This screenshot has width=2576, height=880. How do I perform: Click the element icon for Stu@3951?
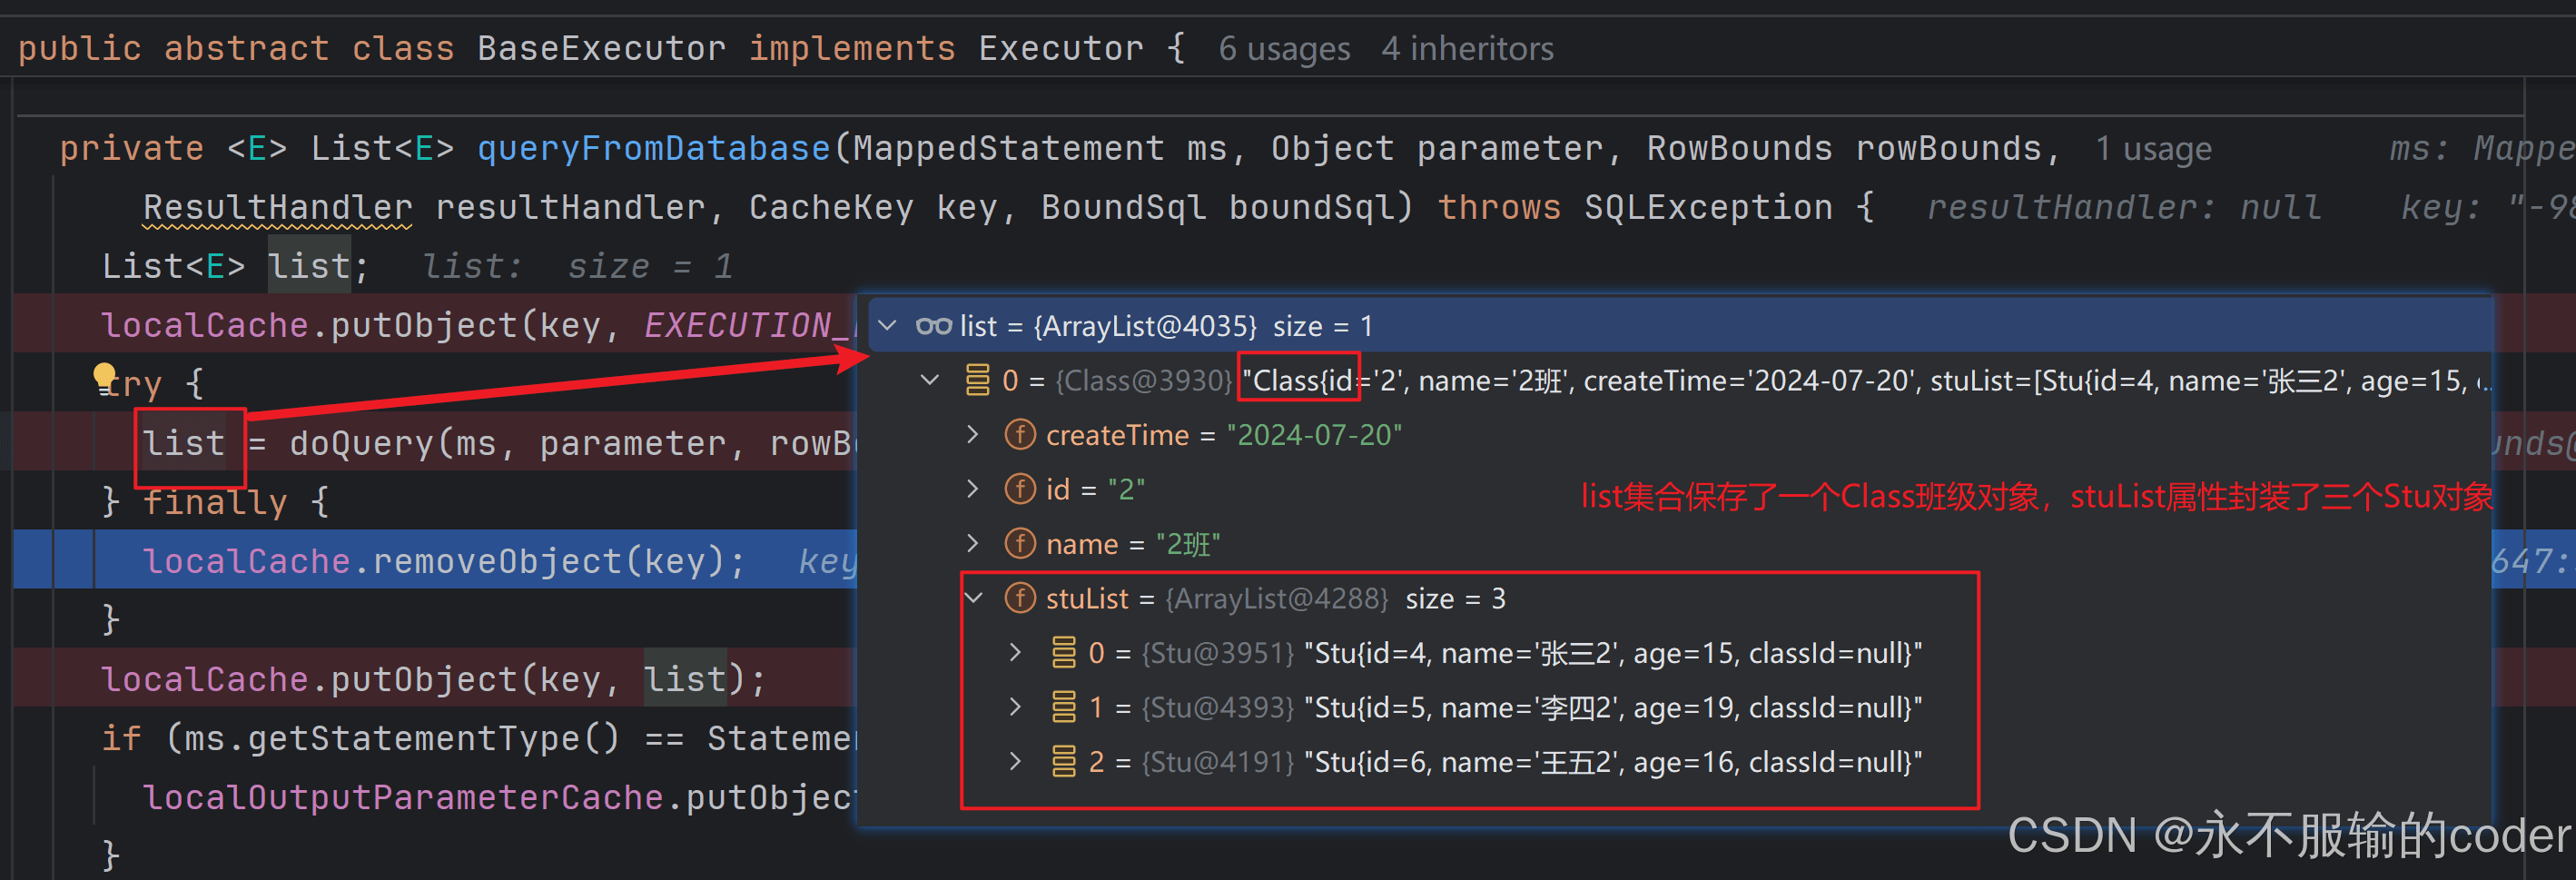[1063, 652]
